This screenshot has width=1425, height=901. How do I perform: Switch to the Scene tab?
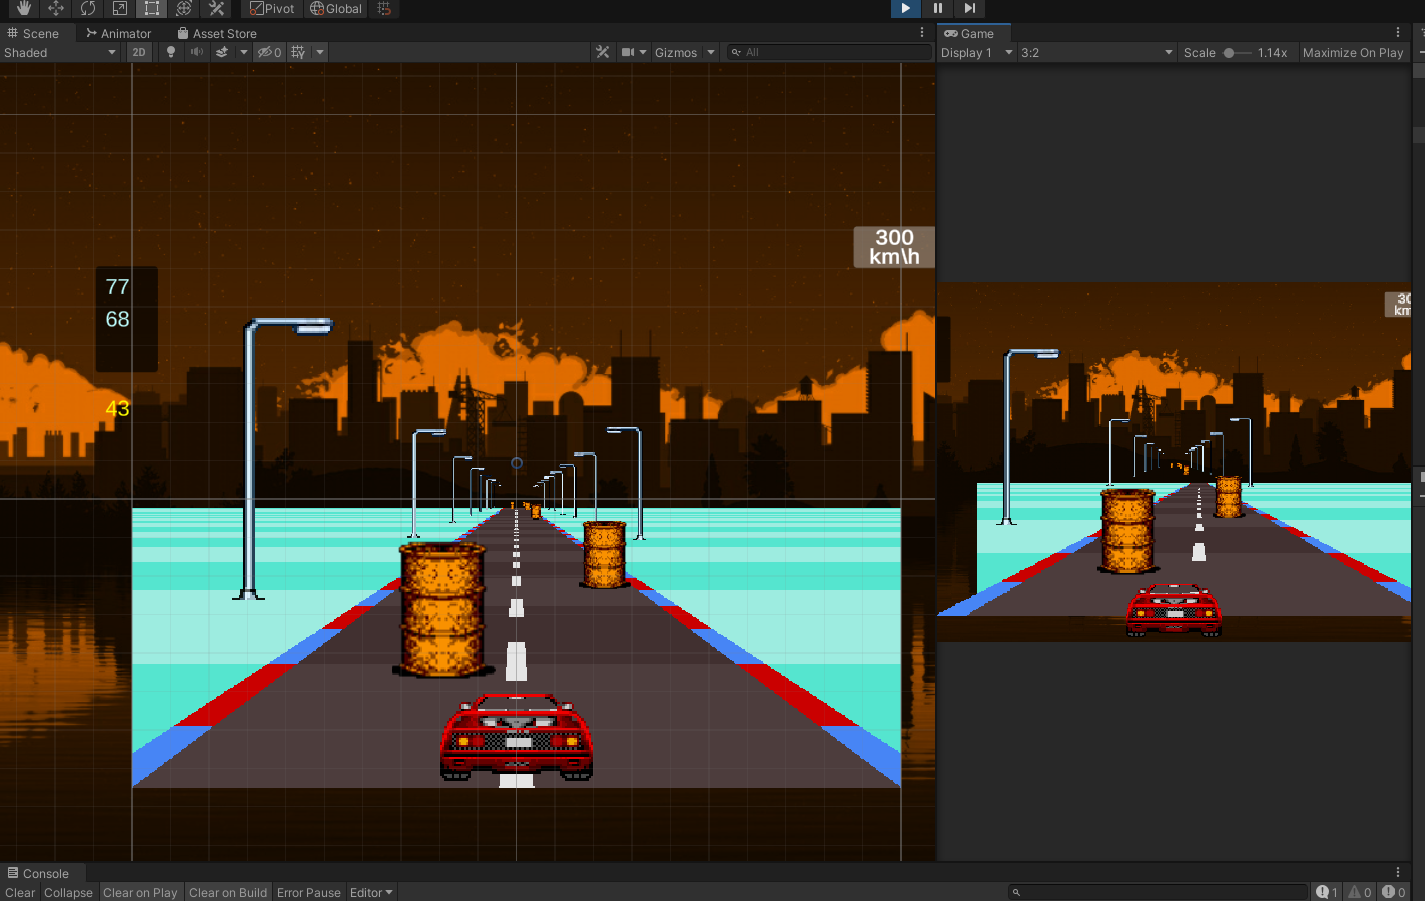(33, 33)
